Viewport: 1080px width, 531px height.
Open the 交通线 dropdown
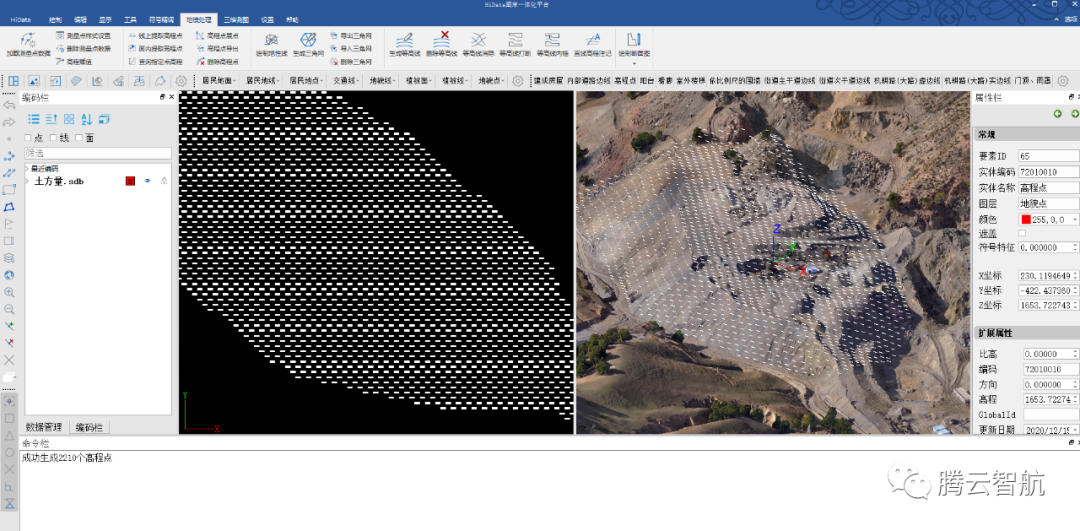346,80
